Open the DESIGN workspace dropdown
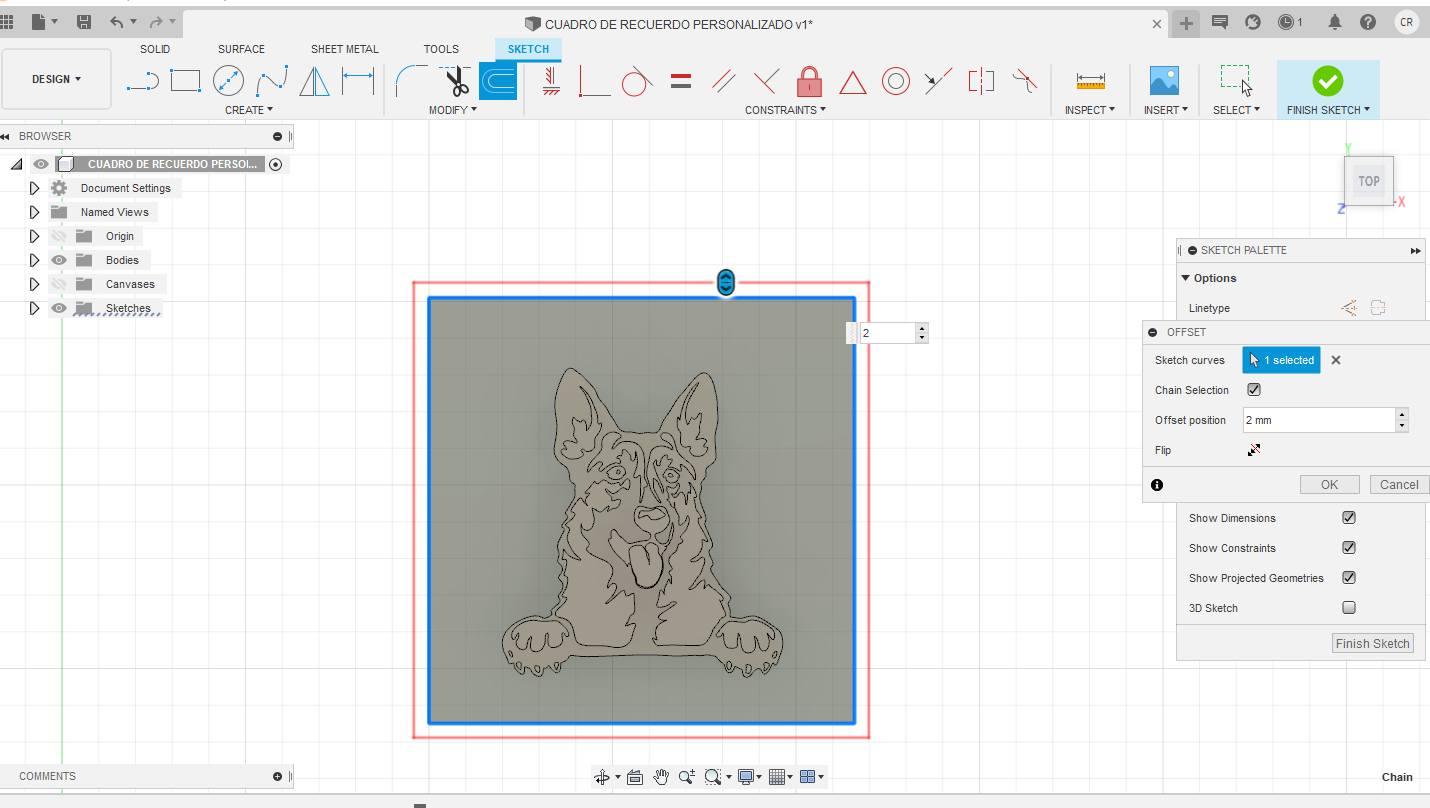The width and height of the screenshot is (1430, 808). coord(56,79)
